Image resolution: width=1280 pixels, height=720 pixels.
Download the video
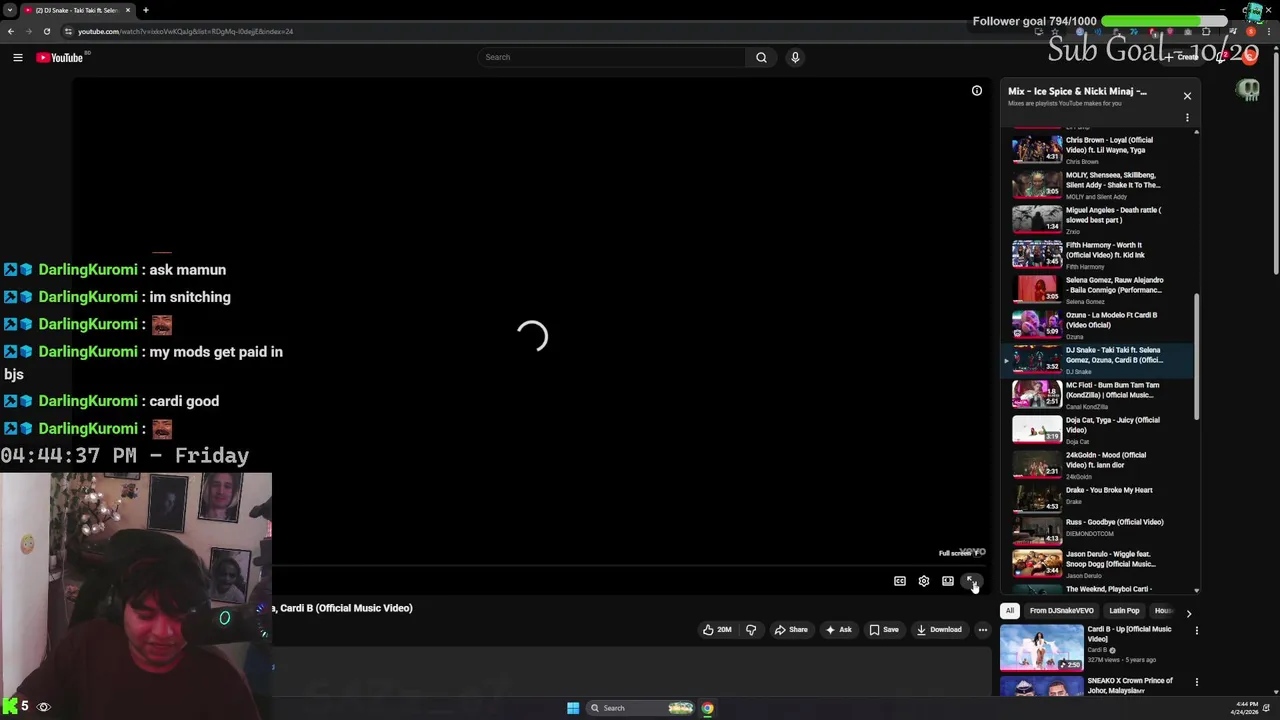(939, 630)
